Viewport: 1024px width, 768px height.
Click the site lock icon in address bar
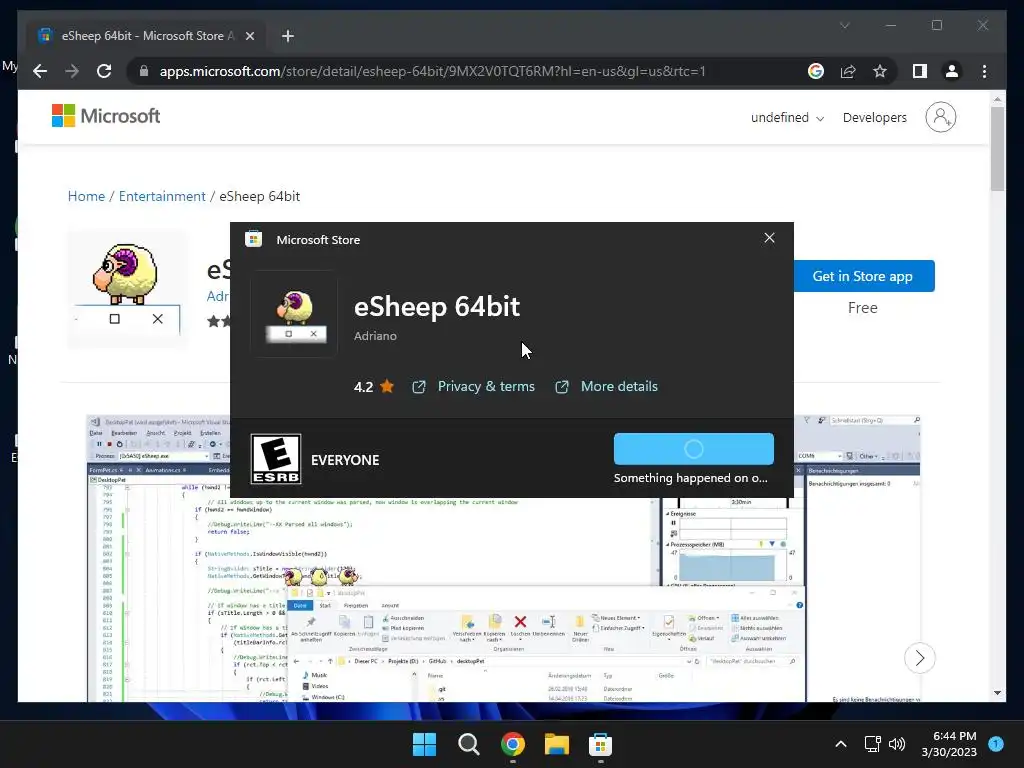coord(144,71)
